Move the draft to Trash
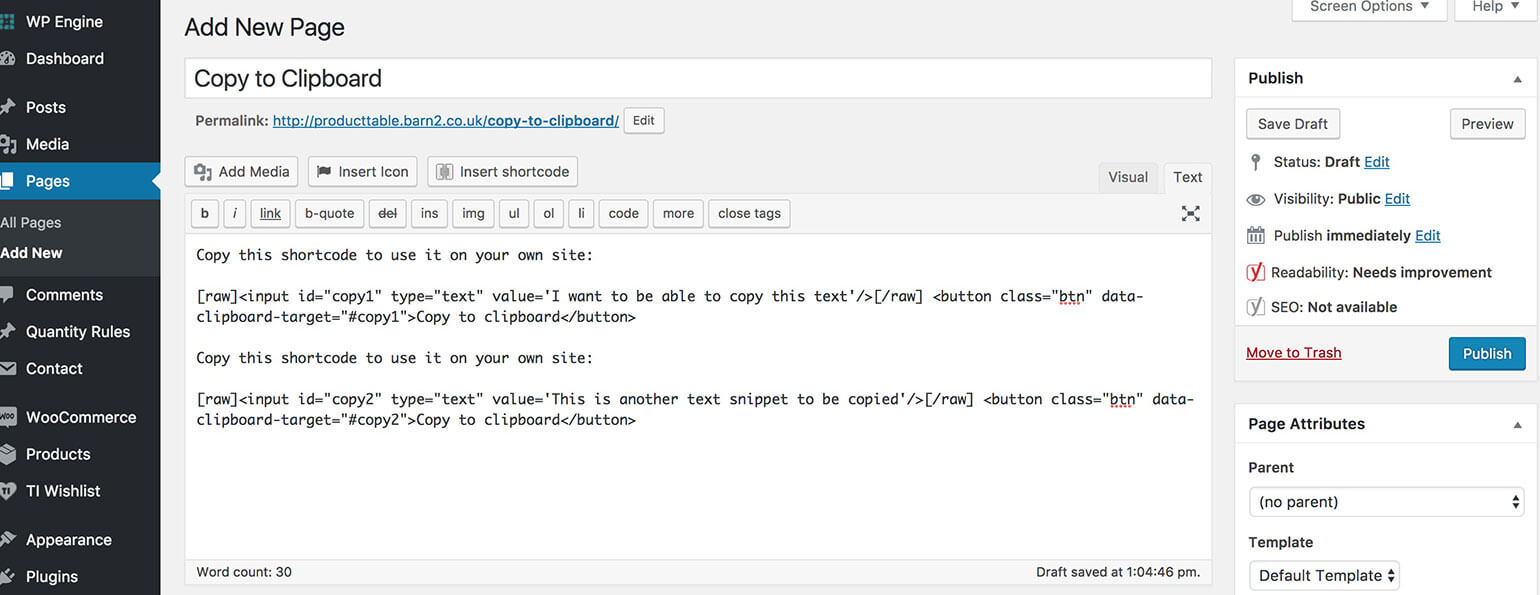This screenshot has width=1540, height=595. [x=1294, y=352]
